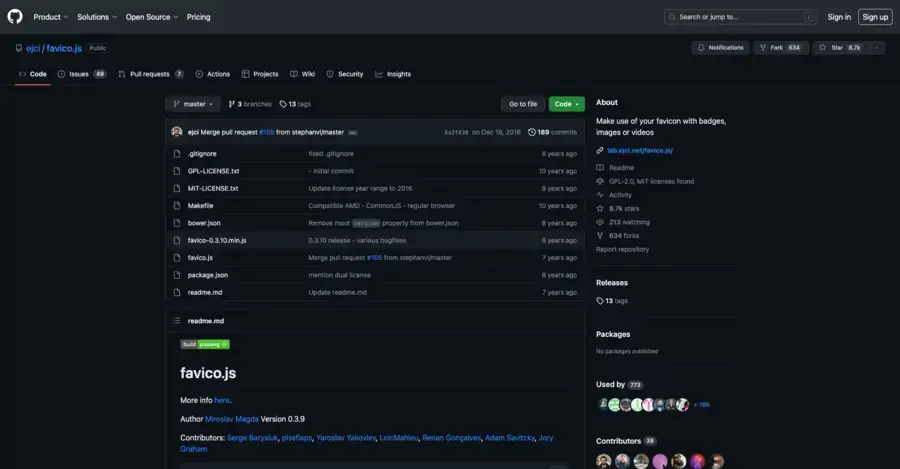
Task: Click Report repository
Action: click(x=622, y=249)
